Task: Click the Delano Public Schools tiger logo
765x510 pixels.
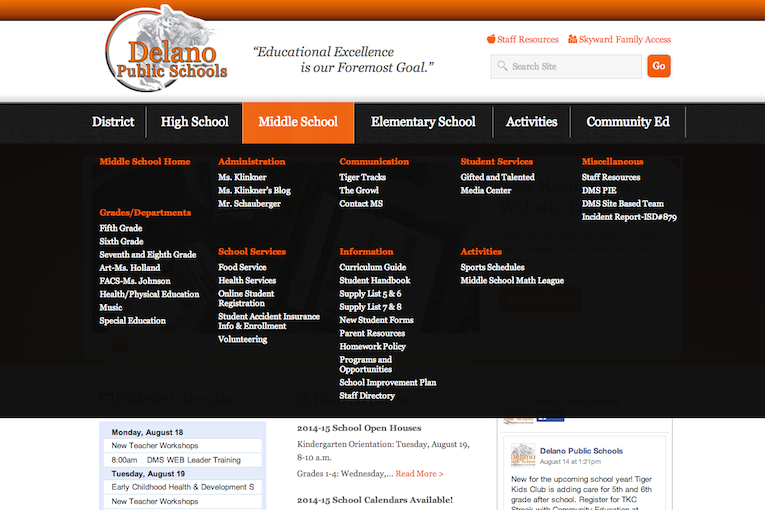Action: click(x=166, y=48)
